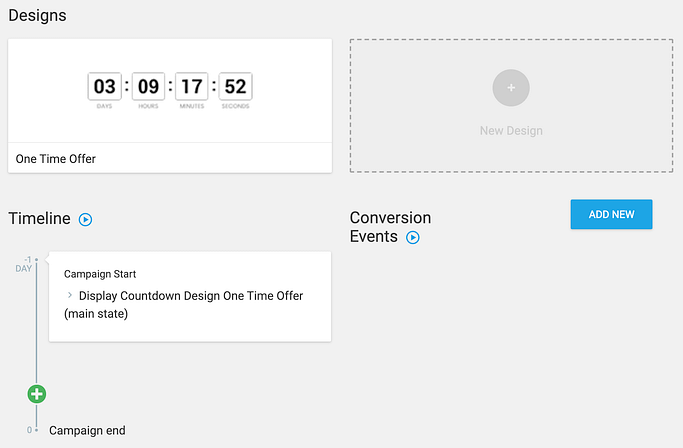The image size is (683, 448).
Task: Open the One Time Offer design thumbnail
Action: 170,91
